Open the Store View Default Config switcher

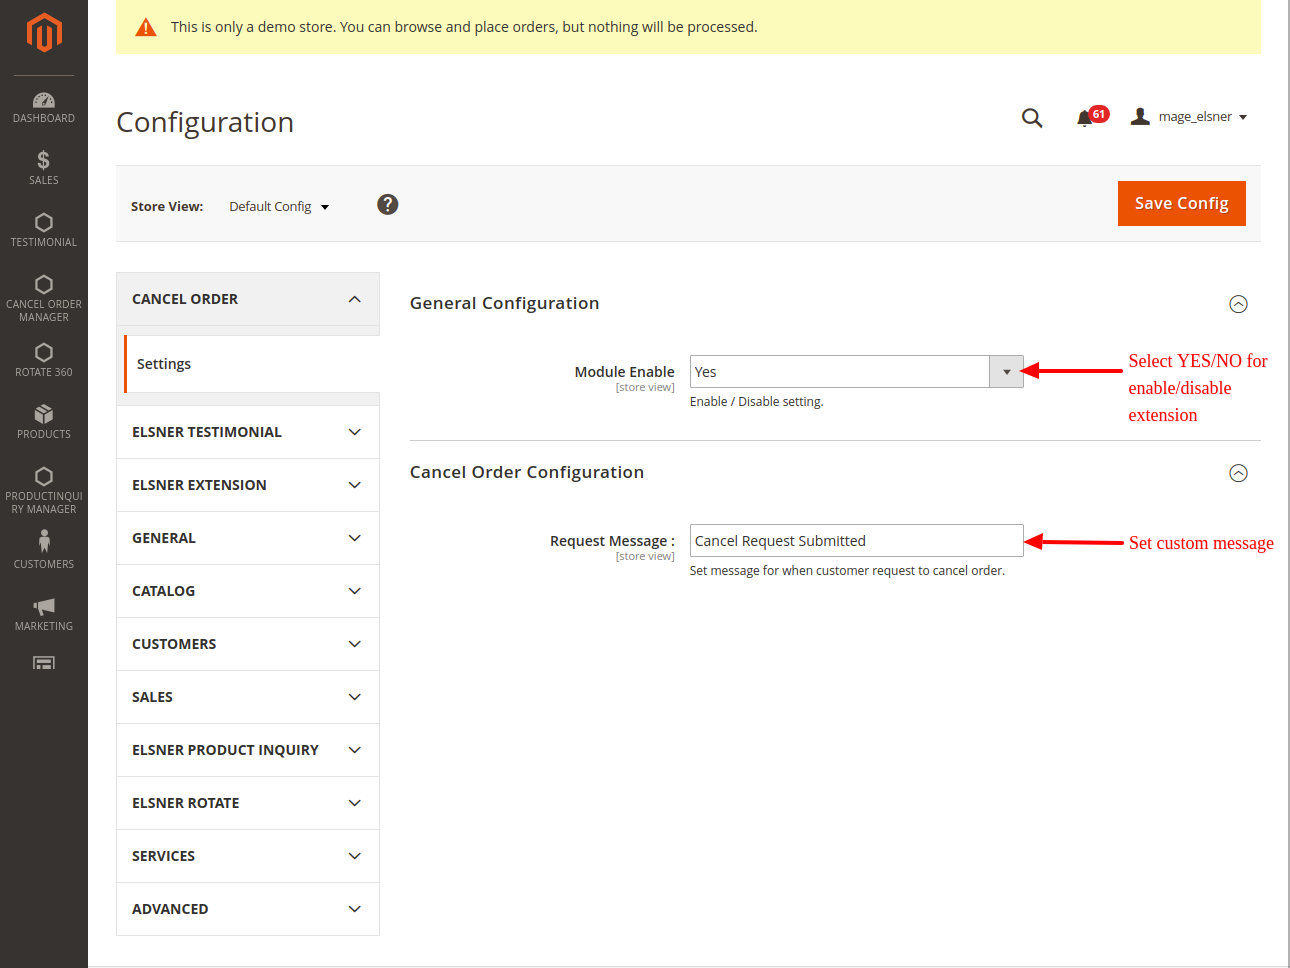[279, 207]
